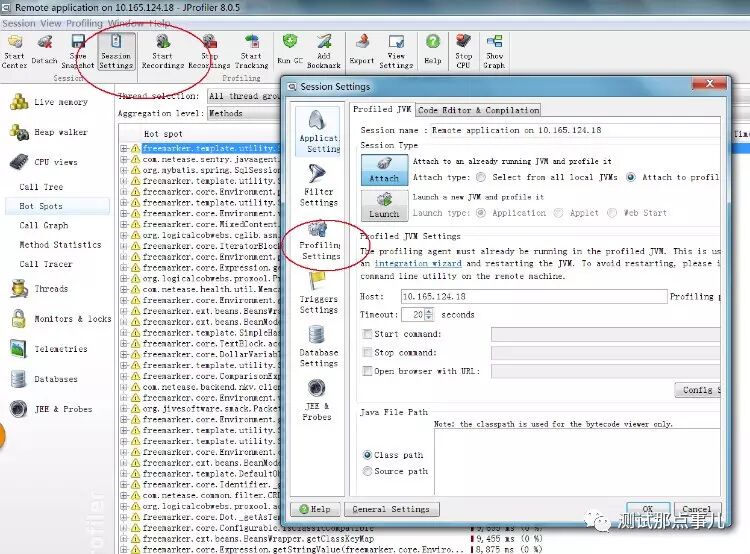Select Application Settings in dialog sidebar
The image size is (750, 554).
pos(318,132)
